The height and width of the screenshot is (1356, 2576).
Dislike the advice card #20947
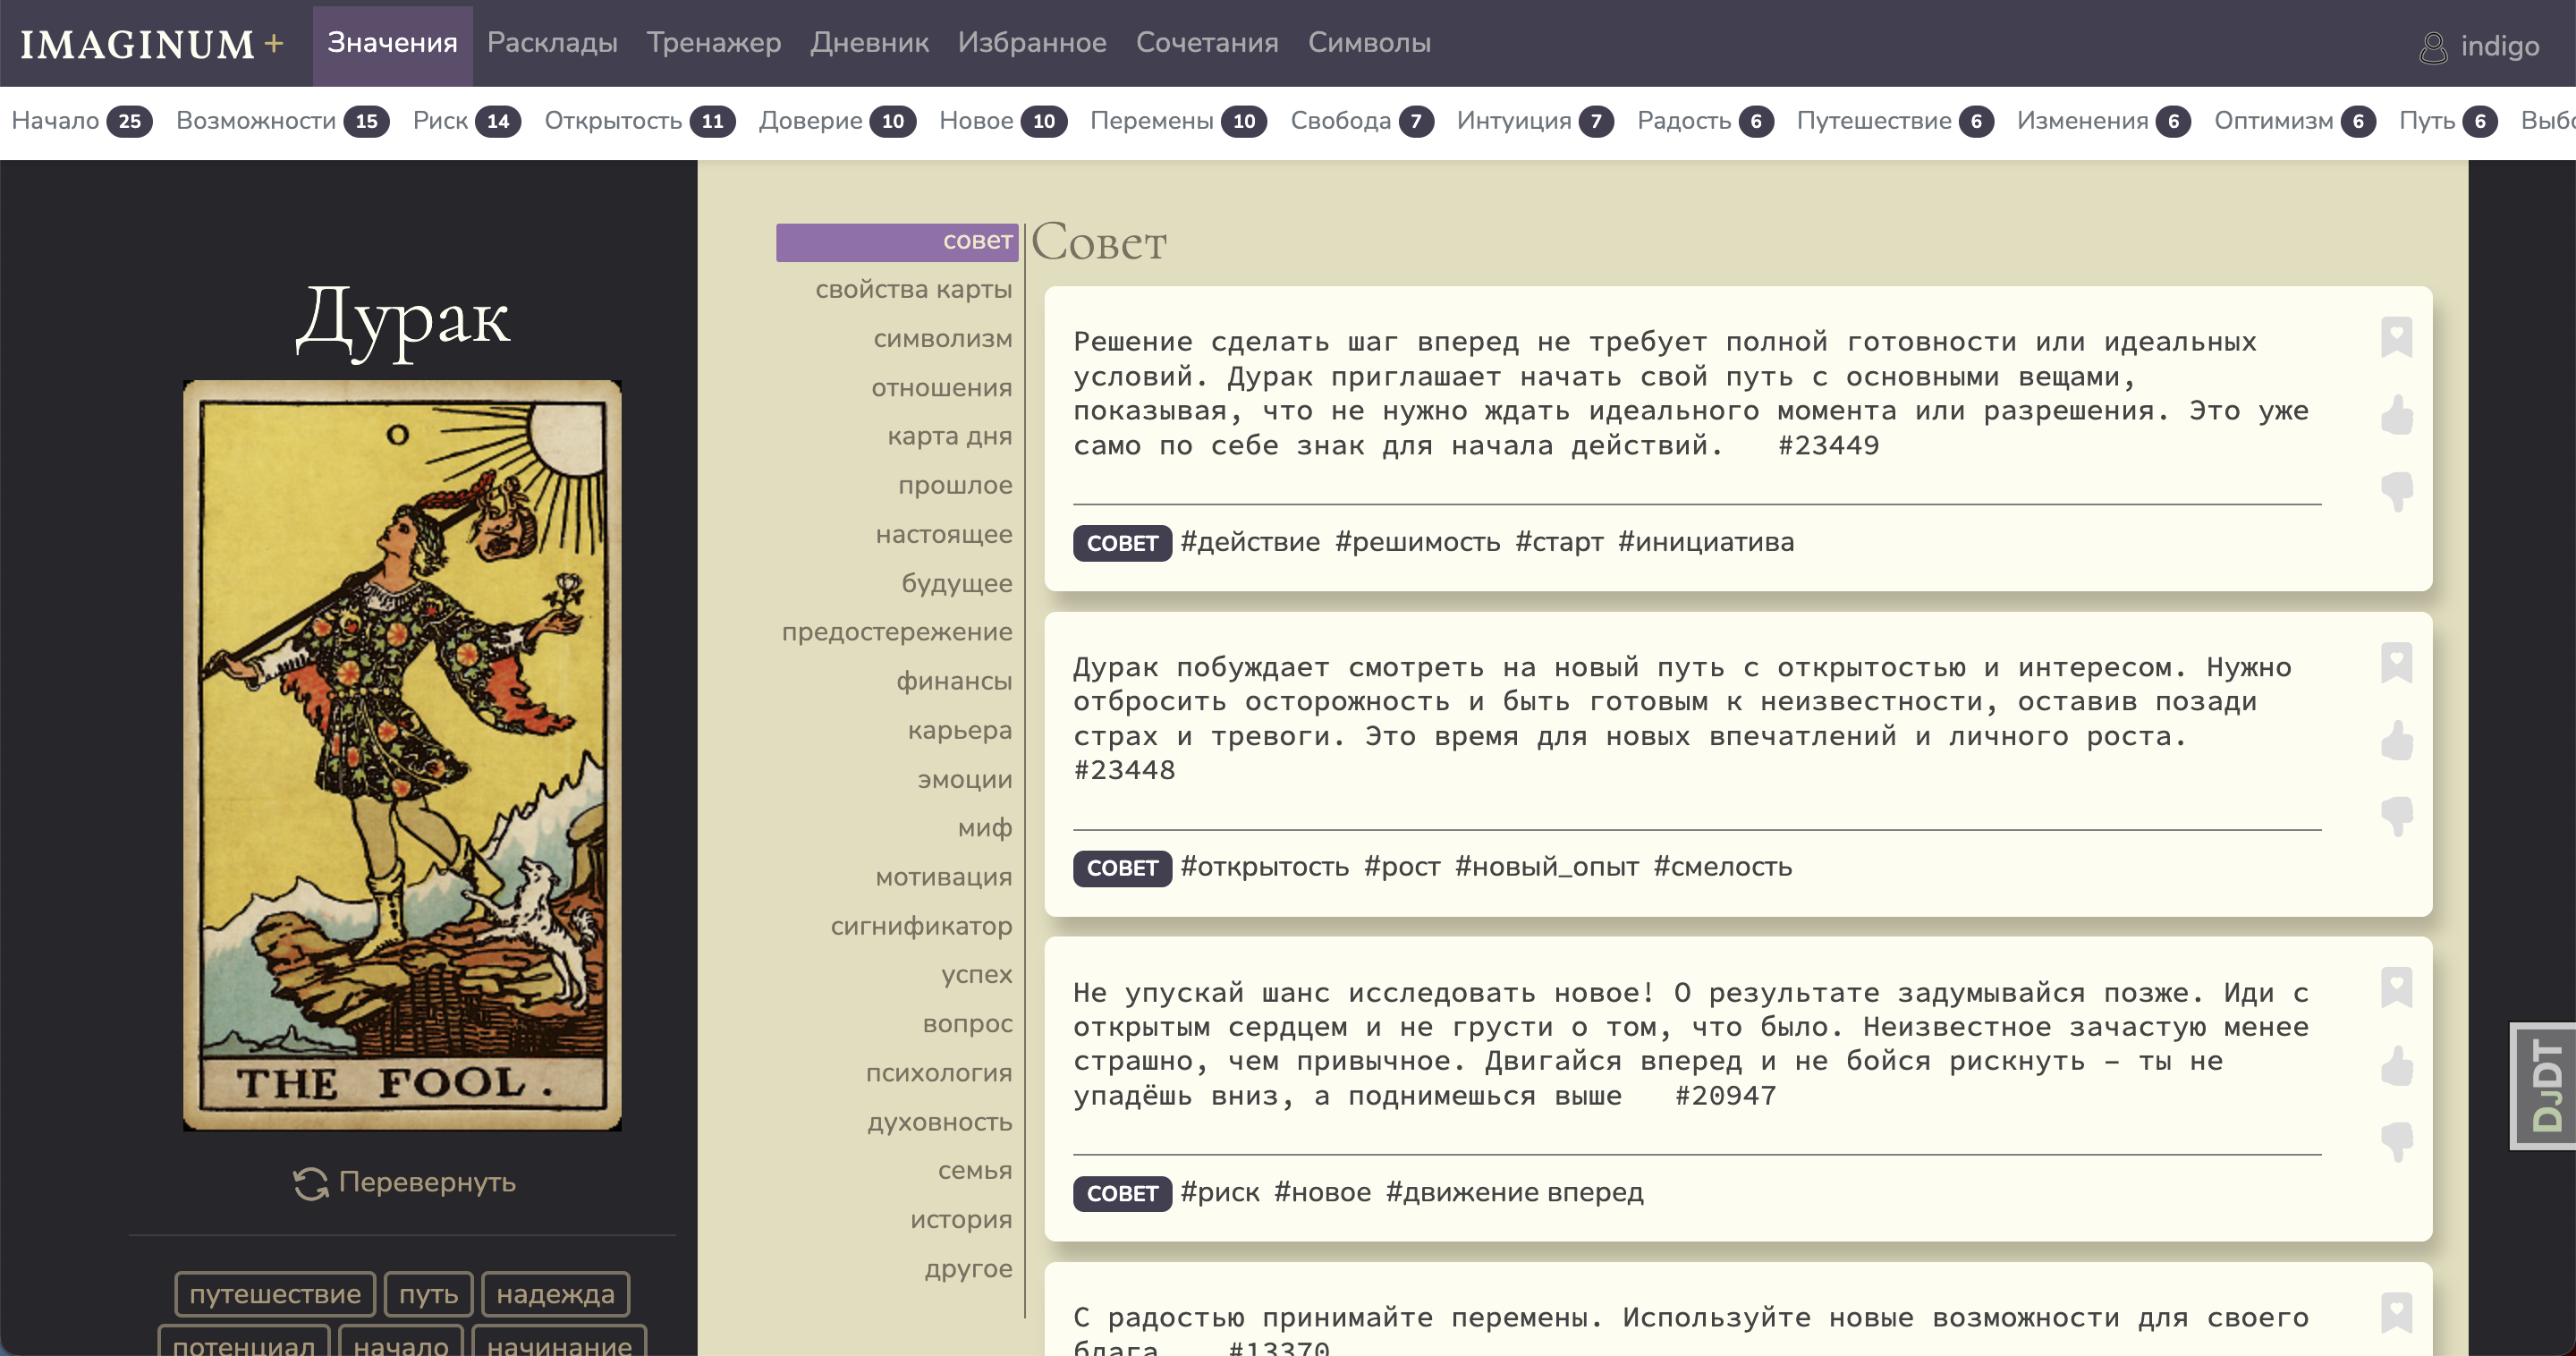[2396, 1141]
